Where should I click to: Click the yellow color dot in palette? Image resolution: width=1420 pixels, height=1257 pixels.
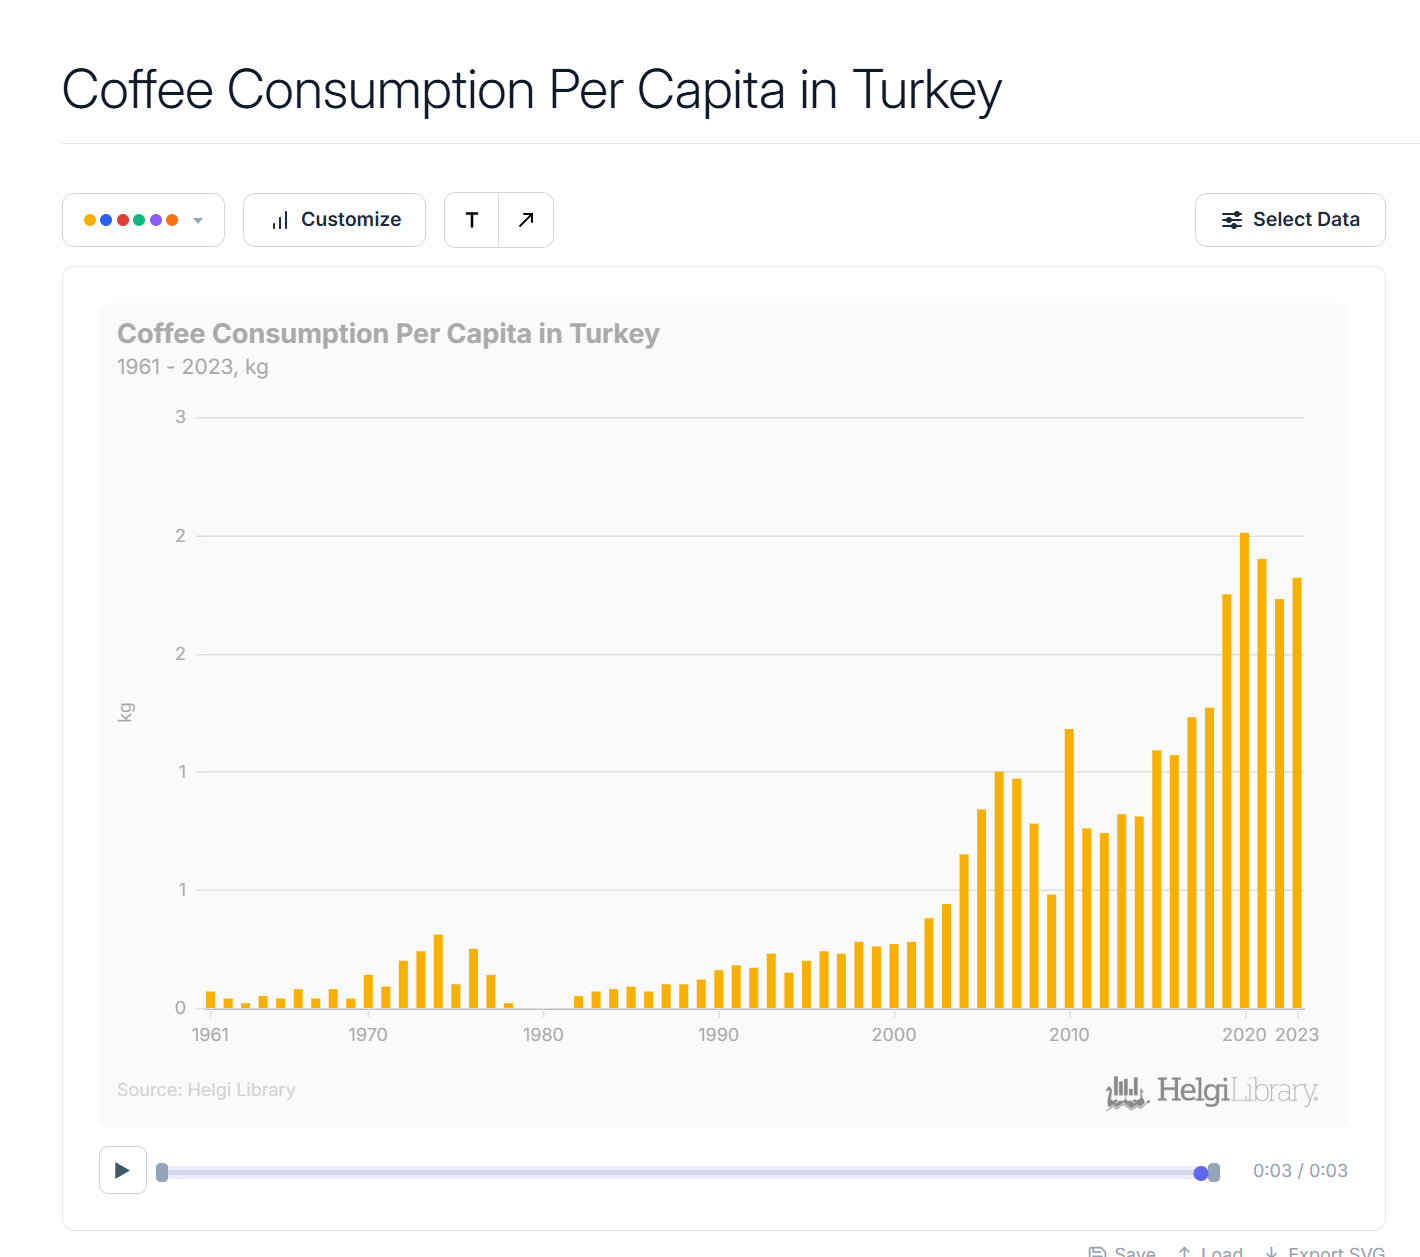click(x=90, y=220)
